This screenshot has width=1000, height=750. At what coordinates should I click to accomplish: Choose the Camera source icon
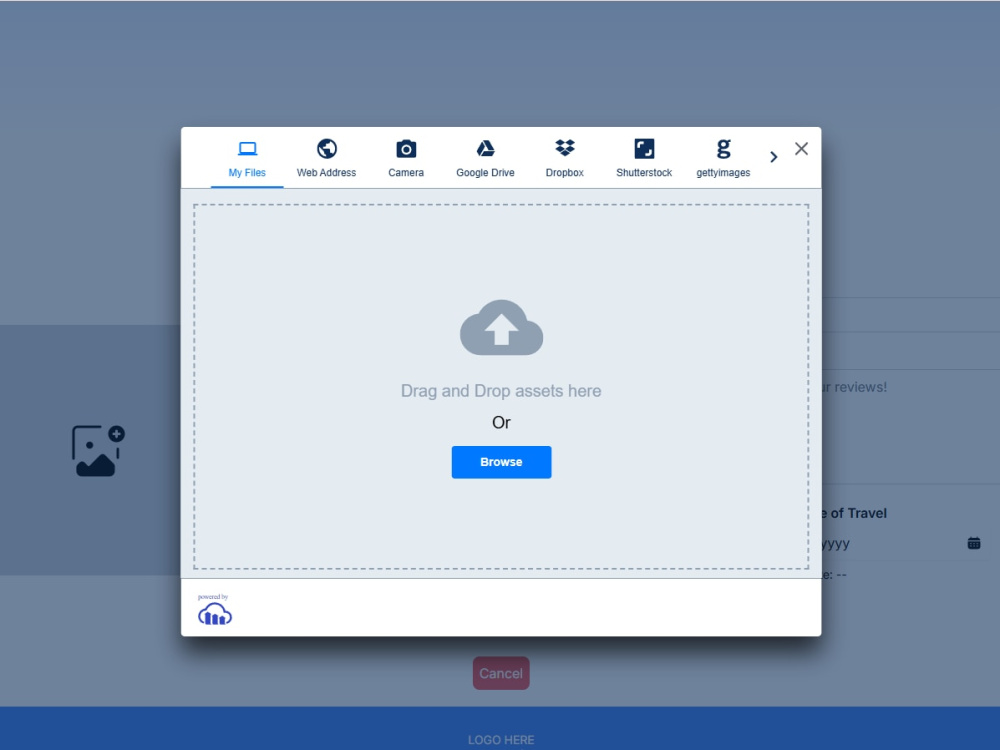[x=406, y=149]
